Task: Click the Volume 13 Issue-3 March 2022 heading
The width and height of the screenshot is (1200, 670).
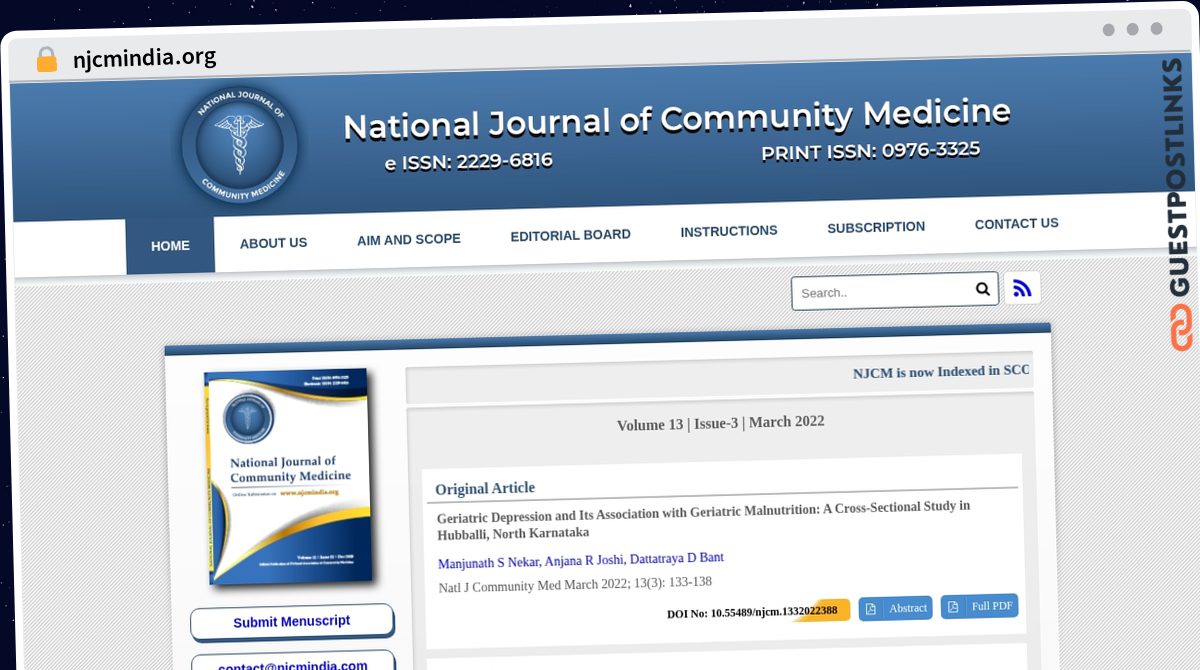Action: (x=721, y=423)
